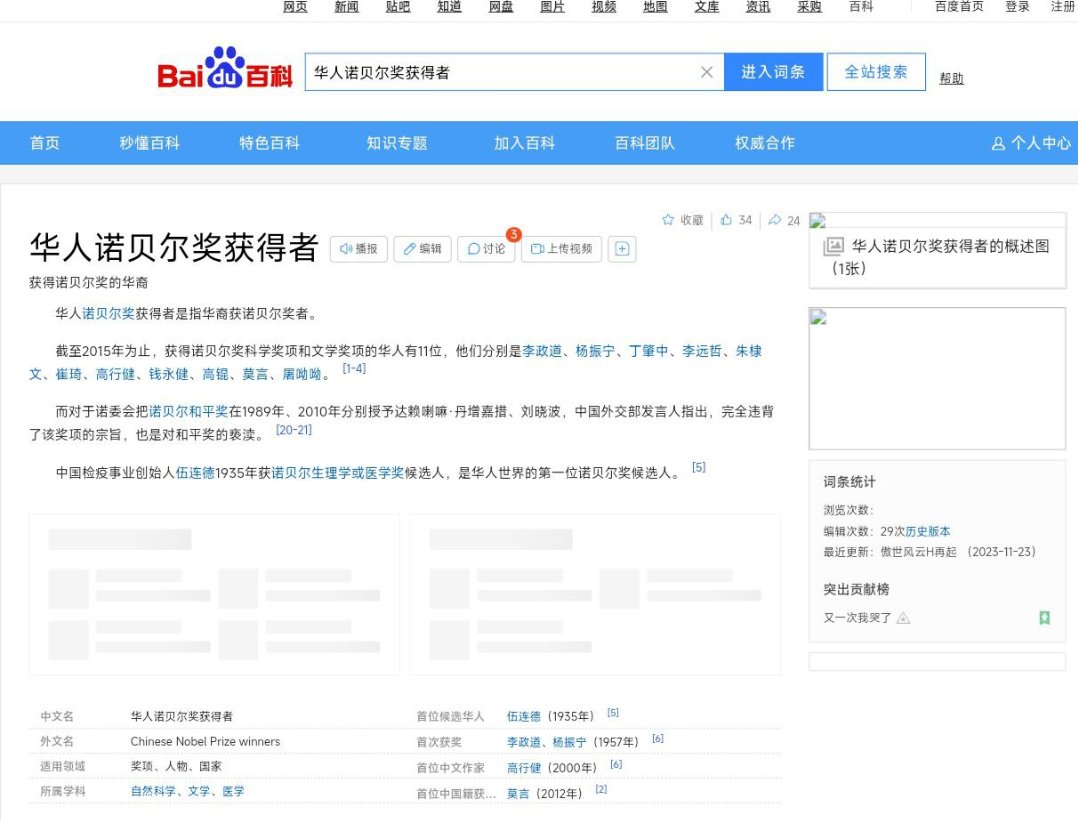Click the 进入词条 button
The width and height of the screenshot is (1078, 821).
click(773, 72)
